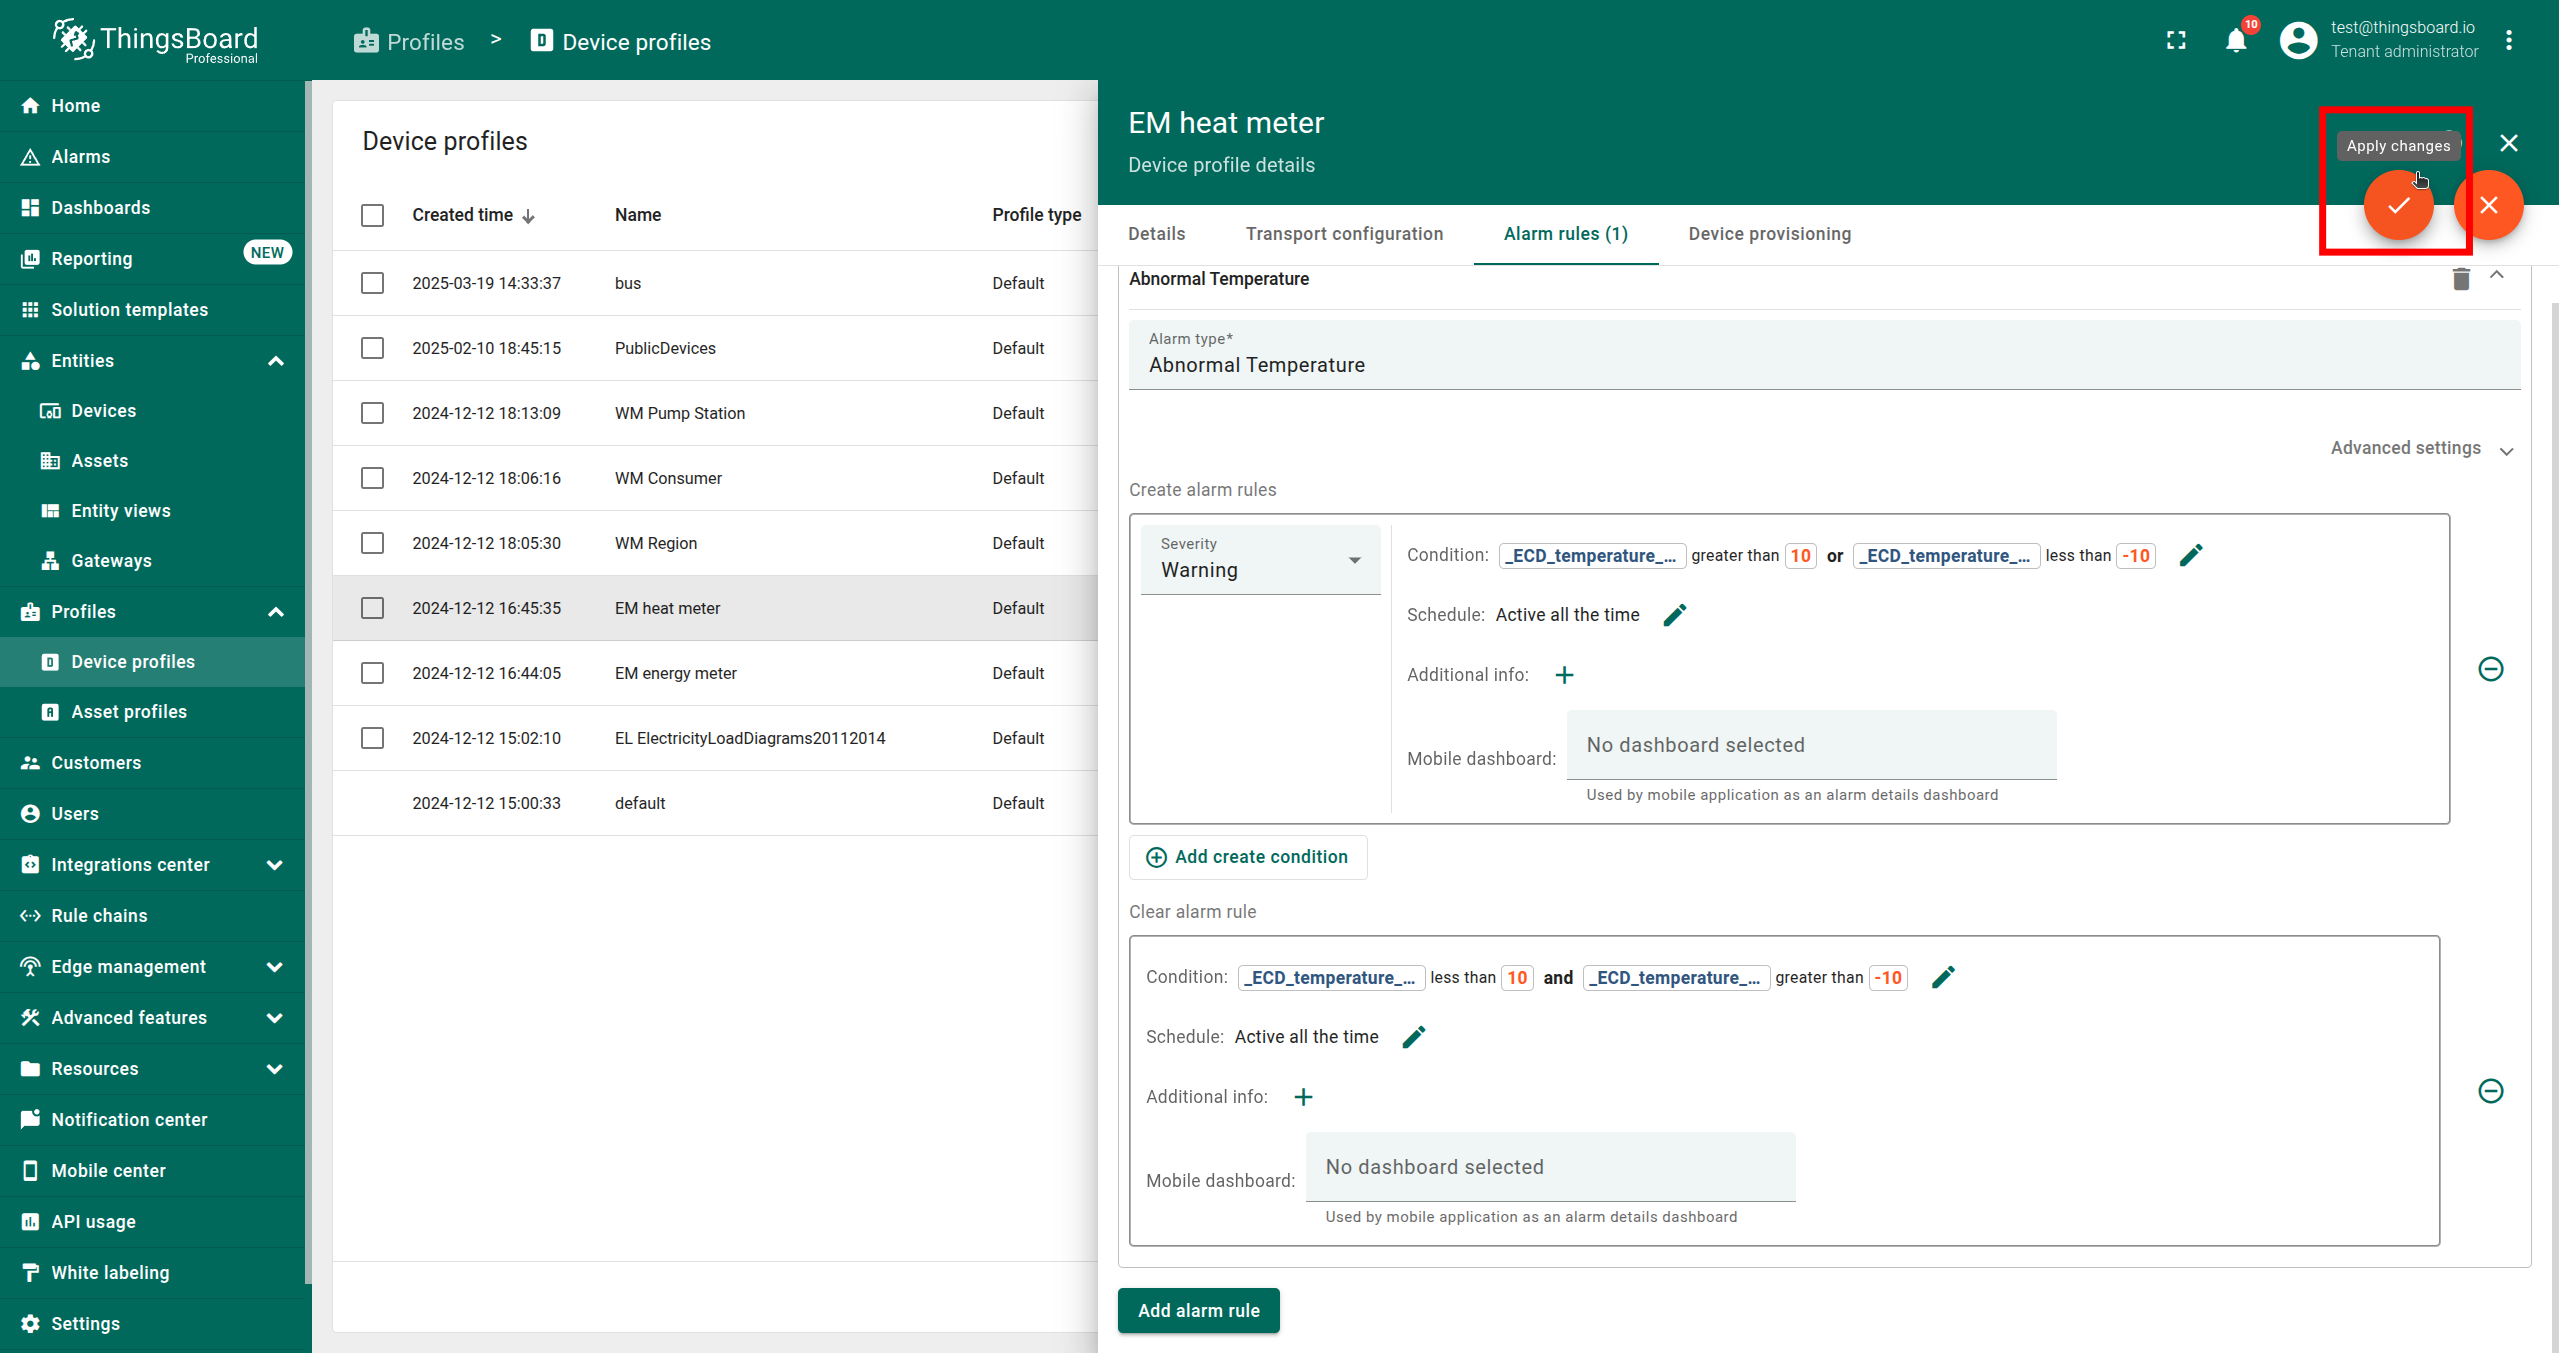Add additional info to create alarm rule

coord(1564,675)
